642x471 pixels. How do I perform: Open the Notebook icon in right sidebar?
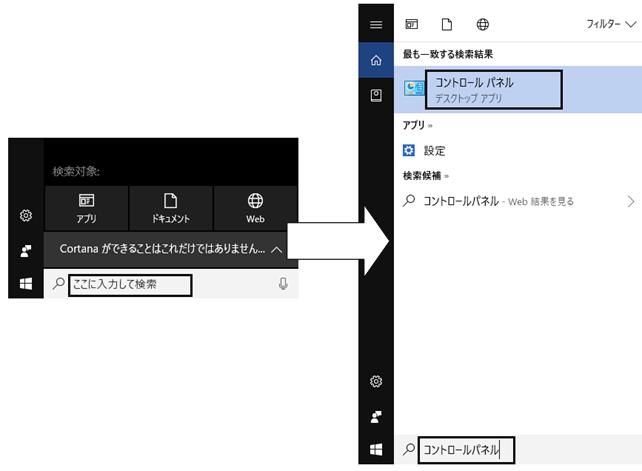point(376,95)
